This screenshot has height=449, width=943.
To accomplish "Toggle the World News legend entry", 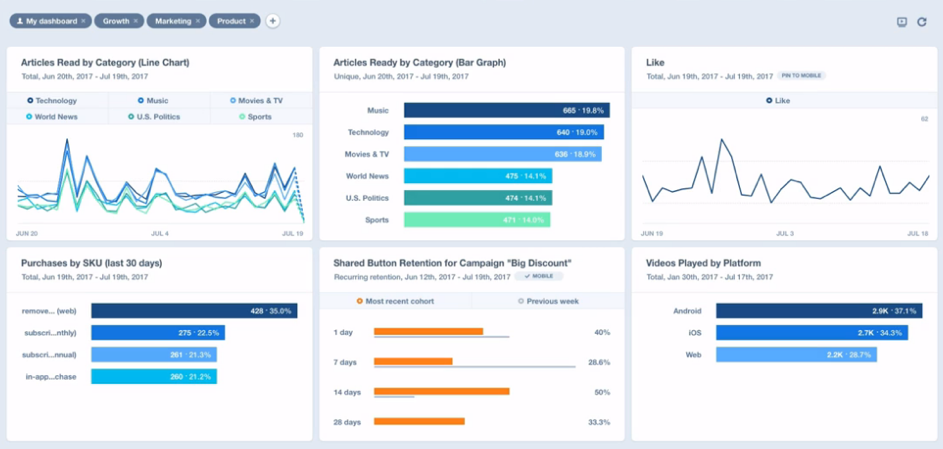I will pos(53,116).
